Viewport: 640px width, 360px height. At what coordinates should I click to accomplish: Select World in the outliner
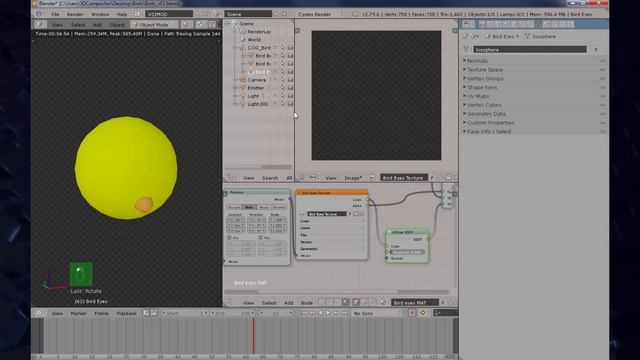(x=254, y=40)
